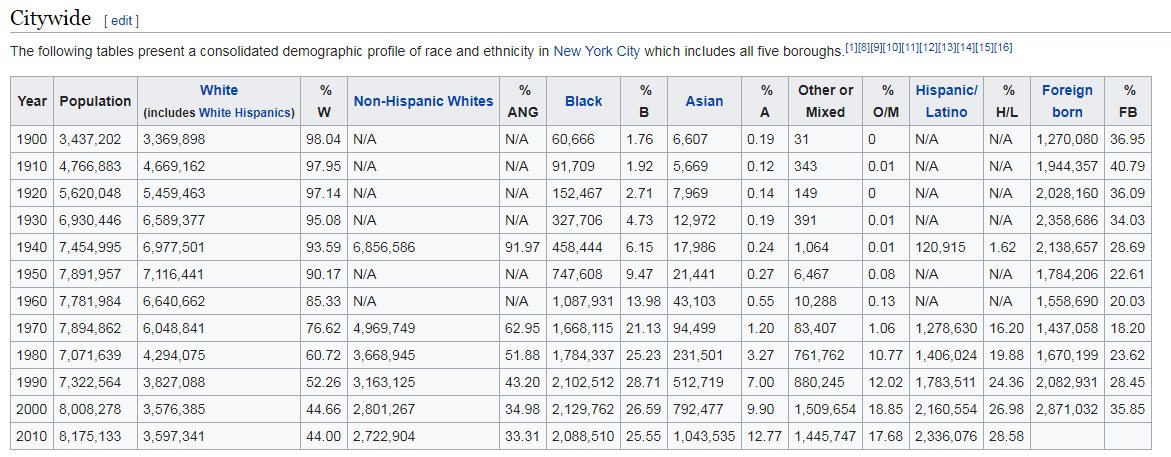Click the % ANG column header

pyautogui.click(x=523, y=101)
